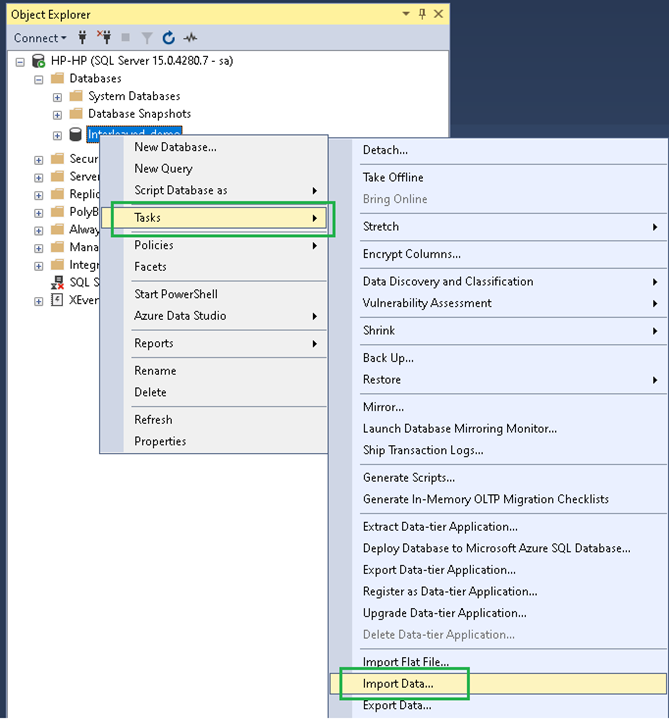Choose Take Offline

pos(498,177)
